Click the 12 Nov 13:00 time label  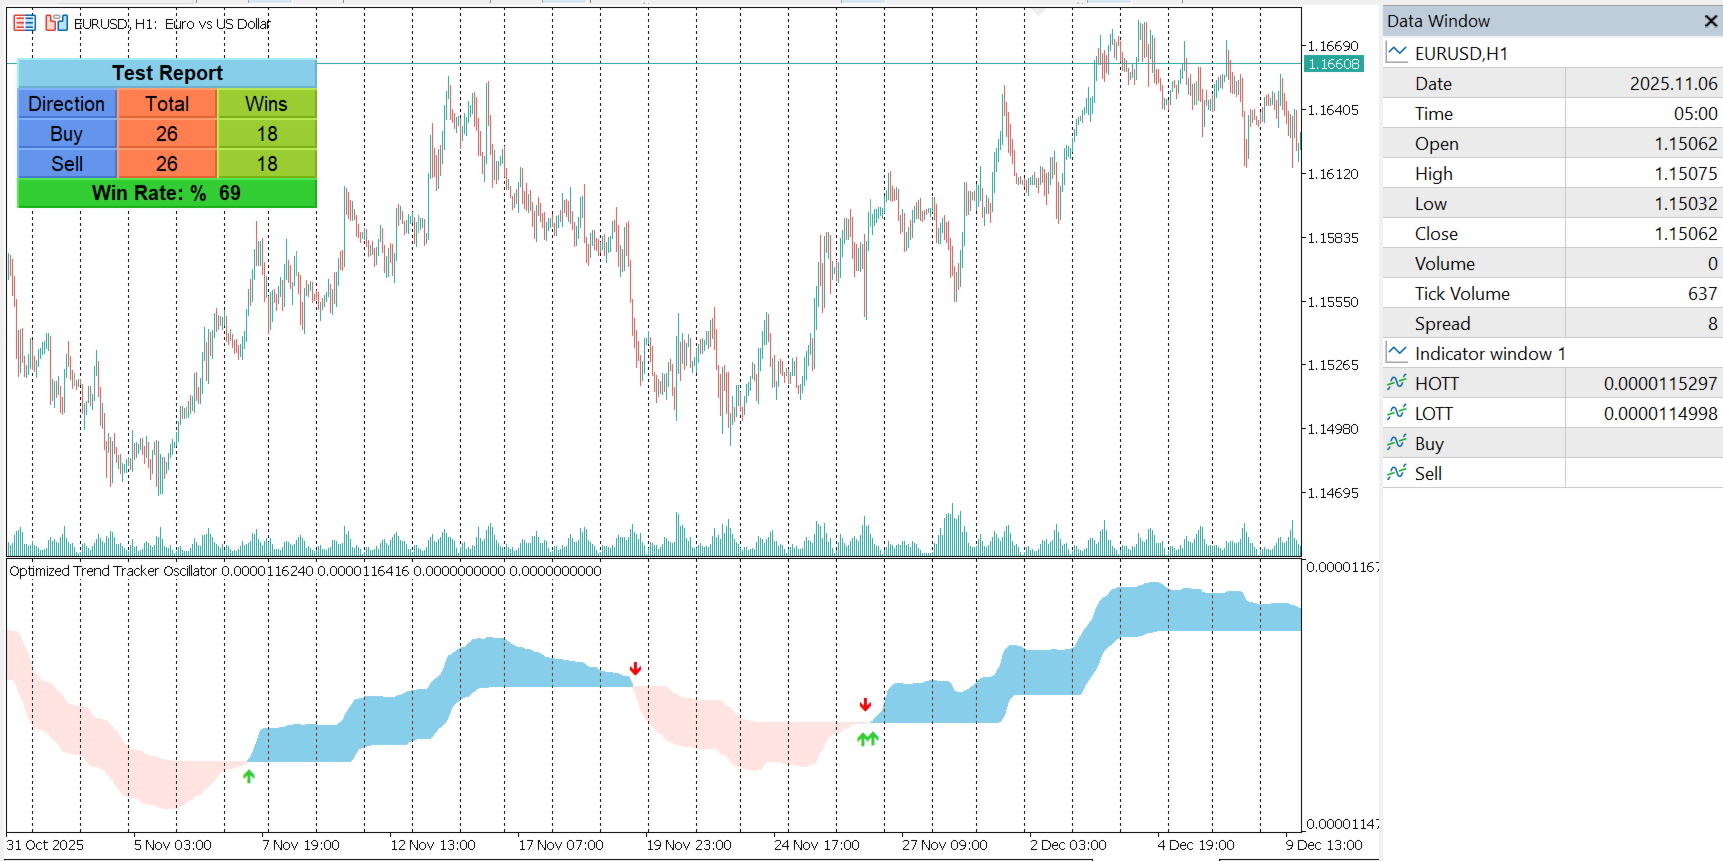pos(433,845)
